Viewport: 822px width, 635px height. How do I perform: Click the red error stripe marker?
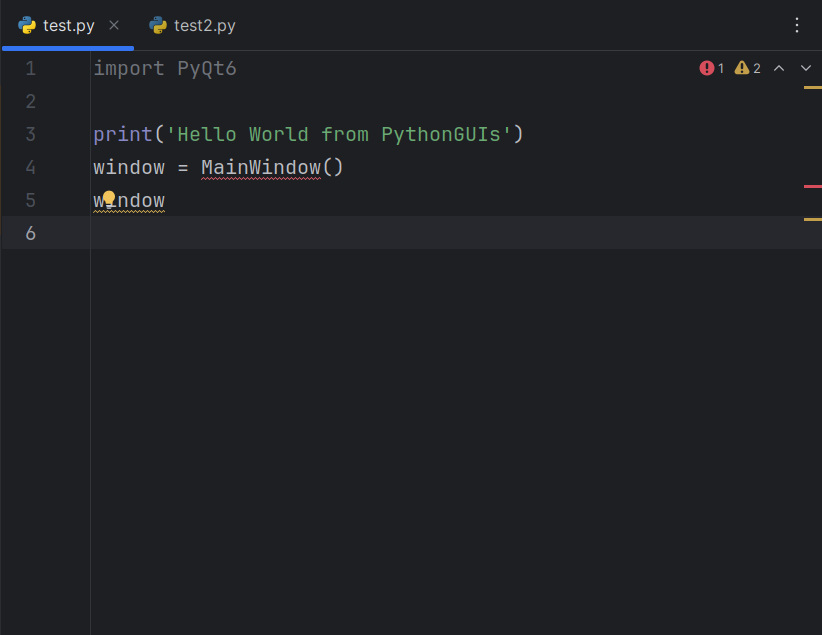pos(813,186)
